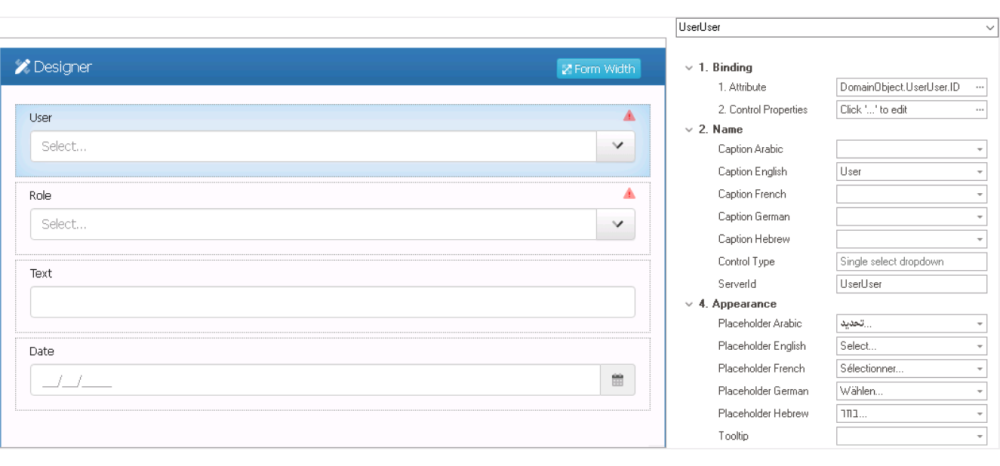Click the ServerId value field
1000x466 pixels.
click(911, 284)
